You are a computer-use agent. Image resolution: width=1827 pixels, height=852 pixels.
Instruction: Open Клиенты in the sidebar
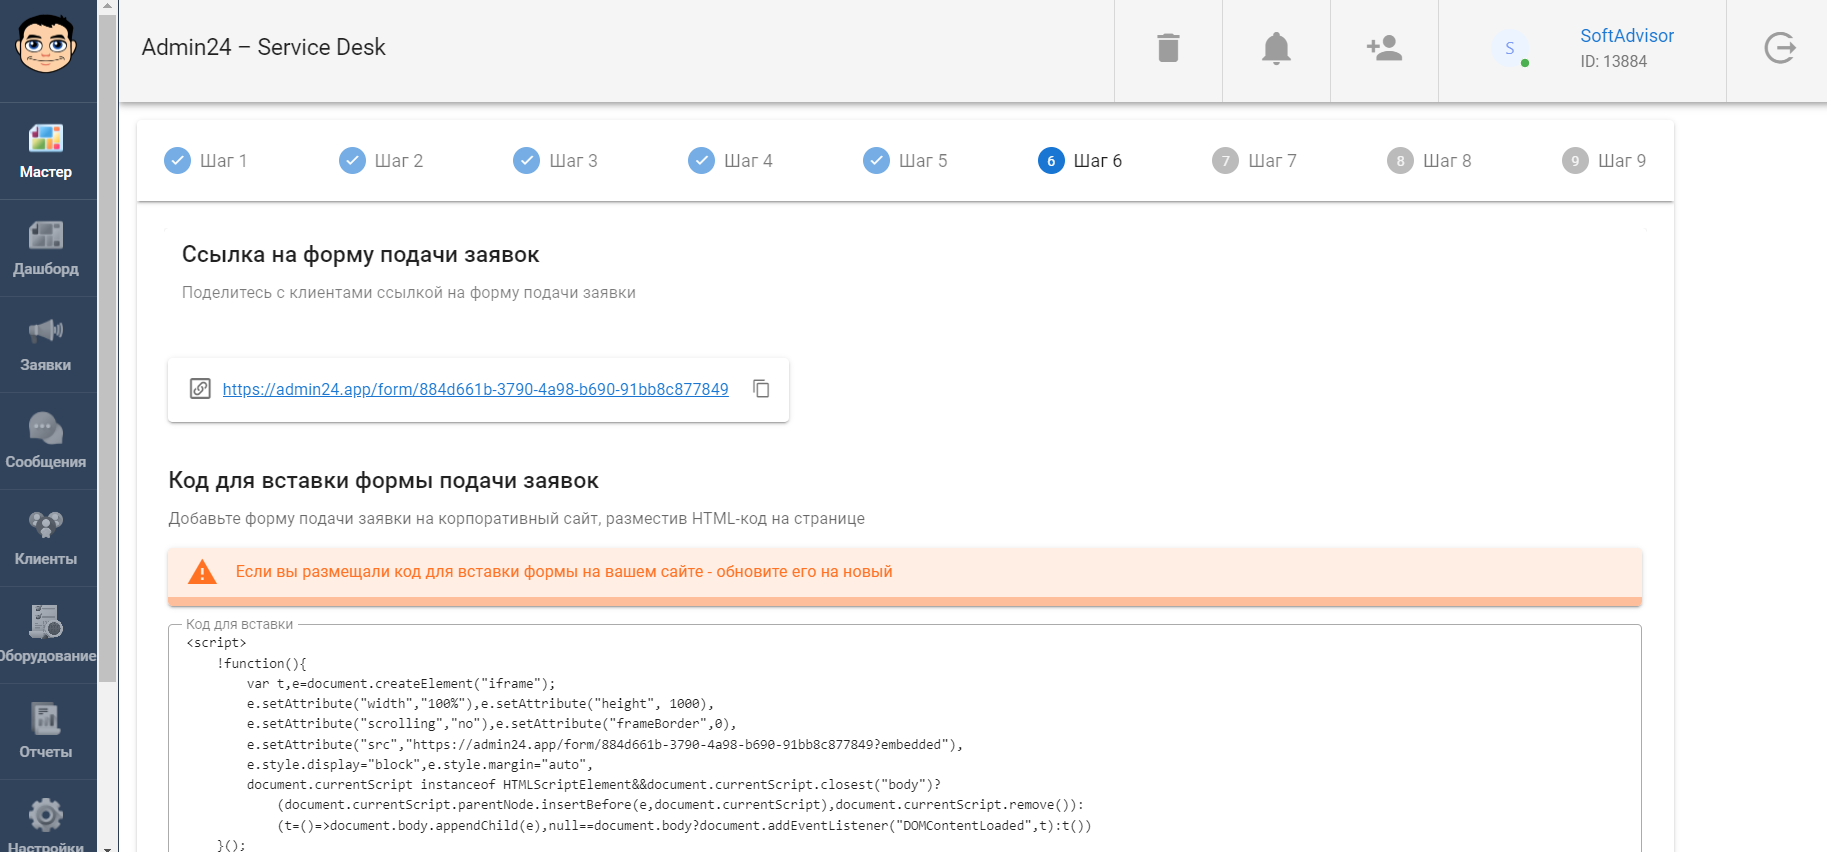[x=46, y=538]
